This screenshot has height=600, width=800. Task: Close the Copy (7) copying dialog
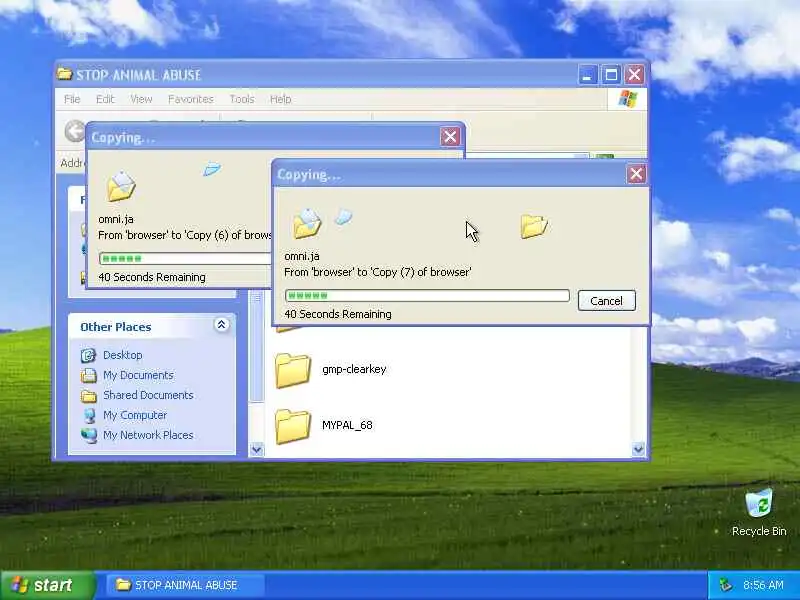tap(636, 174)
